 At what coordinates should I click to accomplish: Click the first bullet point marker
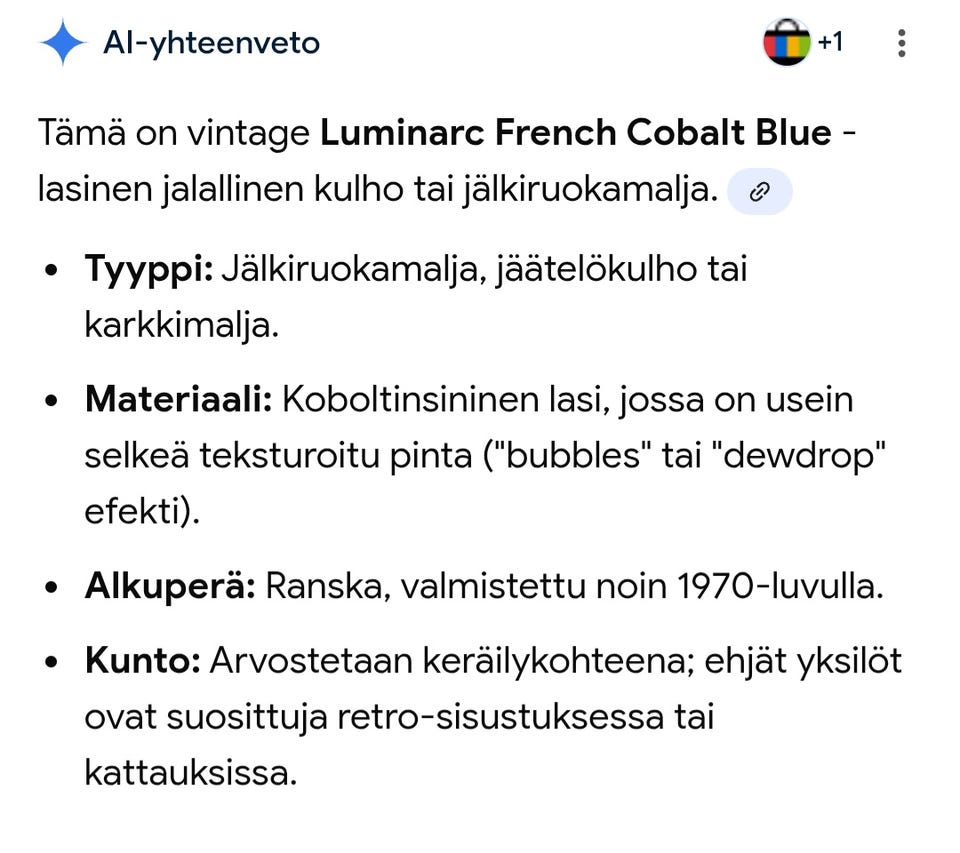pos(49,268)
